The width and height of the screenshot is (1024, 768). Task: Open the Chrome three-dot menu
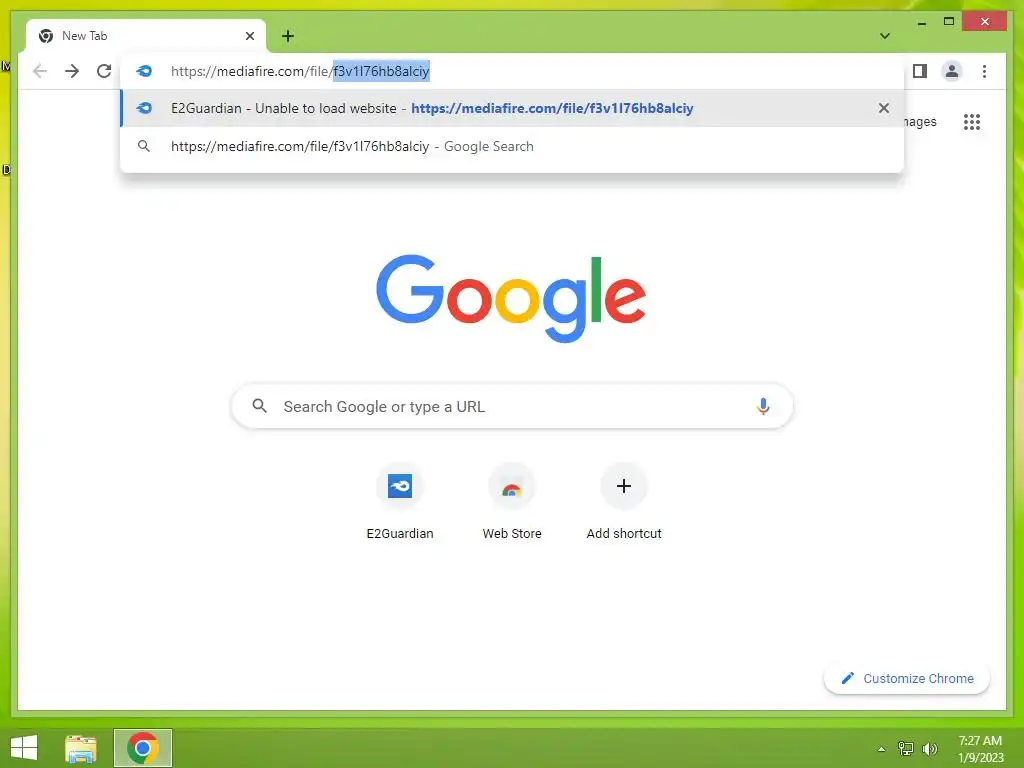click(x=984, y=71)
